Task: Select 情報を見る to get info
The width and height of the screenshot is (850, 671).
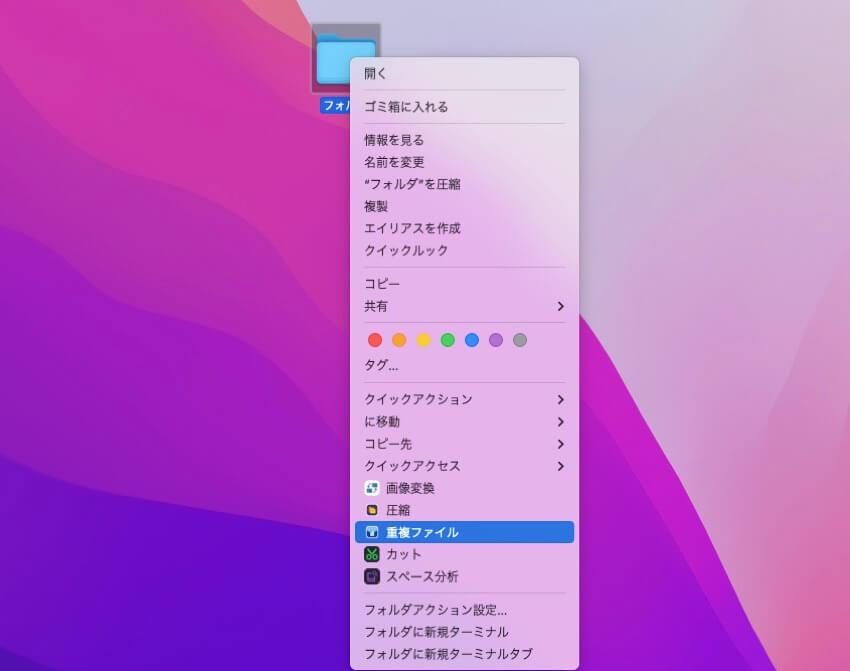Action: coord(394,140)
